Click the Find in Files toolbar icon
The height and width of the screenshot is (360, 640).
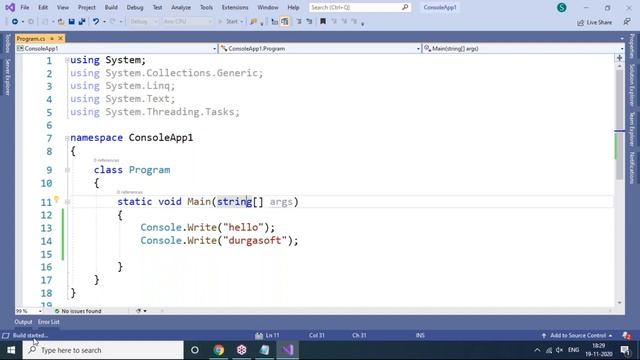(253, 22)
